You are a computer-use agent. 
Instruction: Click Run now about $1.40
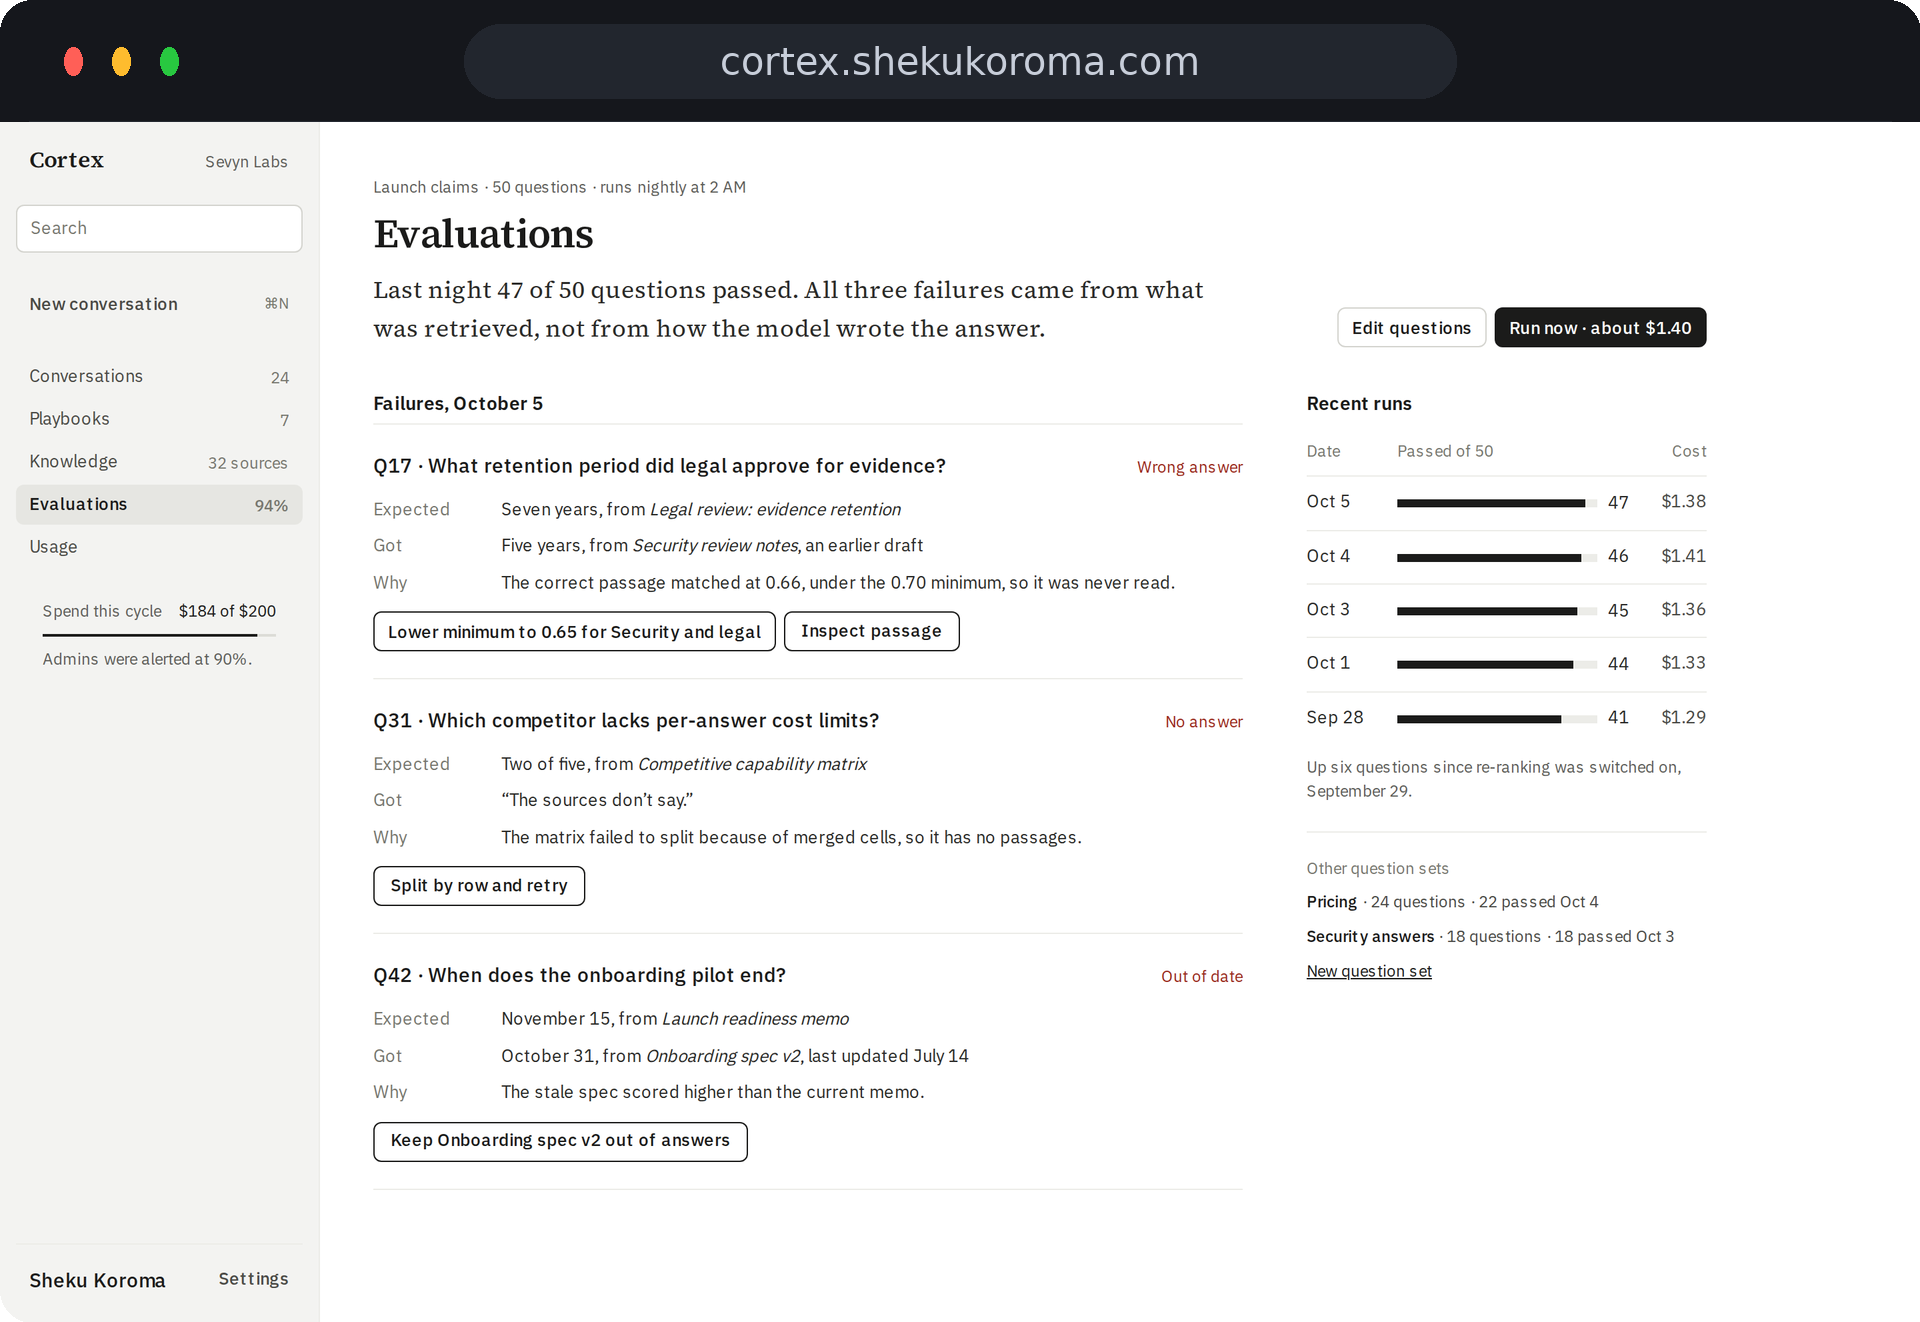coord(1600,328)
